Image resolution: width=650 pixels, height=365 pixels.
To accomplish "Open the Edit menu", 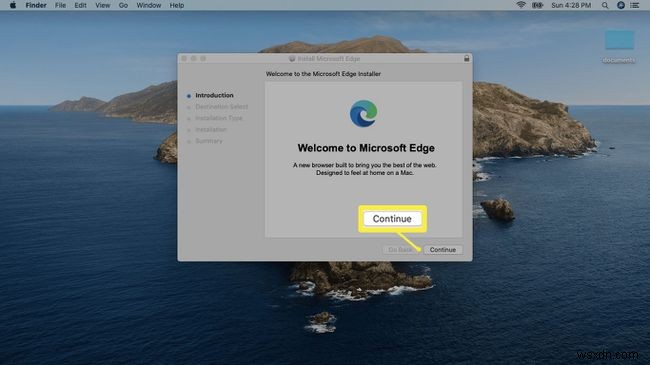I will point(80,5).
